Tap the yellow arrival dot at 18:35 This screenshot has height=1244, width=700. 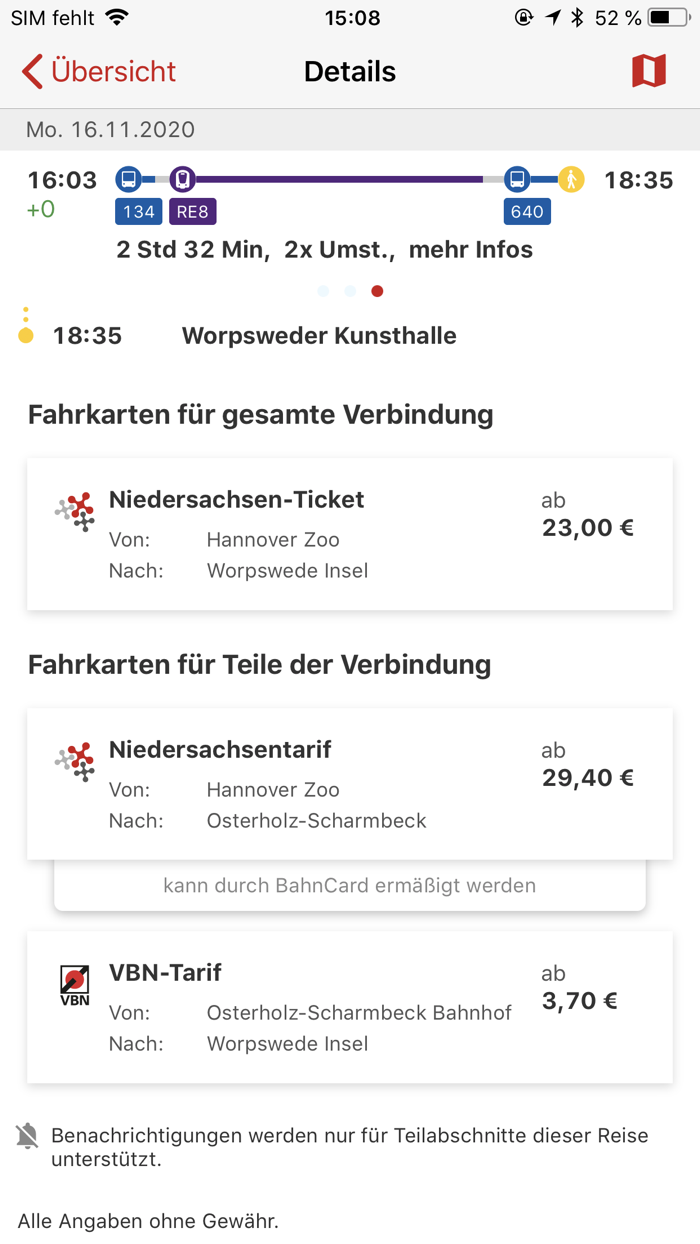click(x=27, y=335)
